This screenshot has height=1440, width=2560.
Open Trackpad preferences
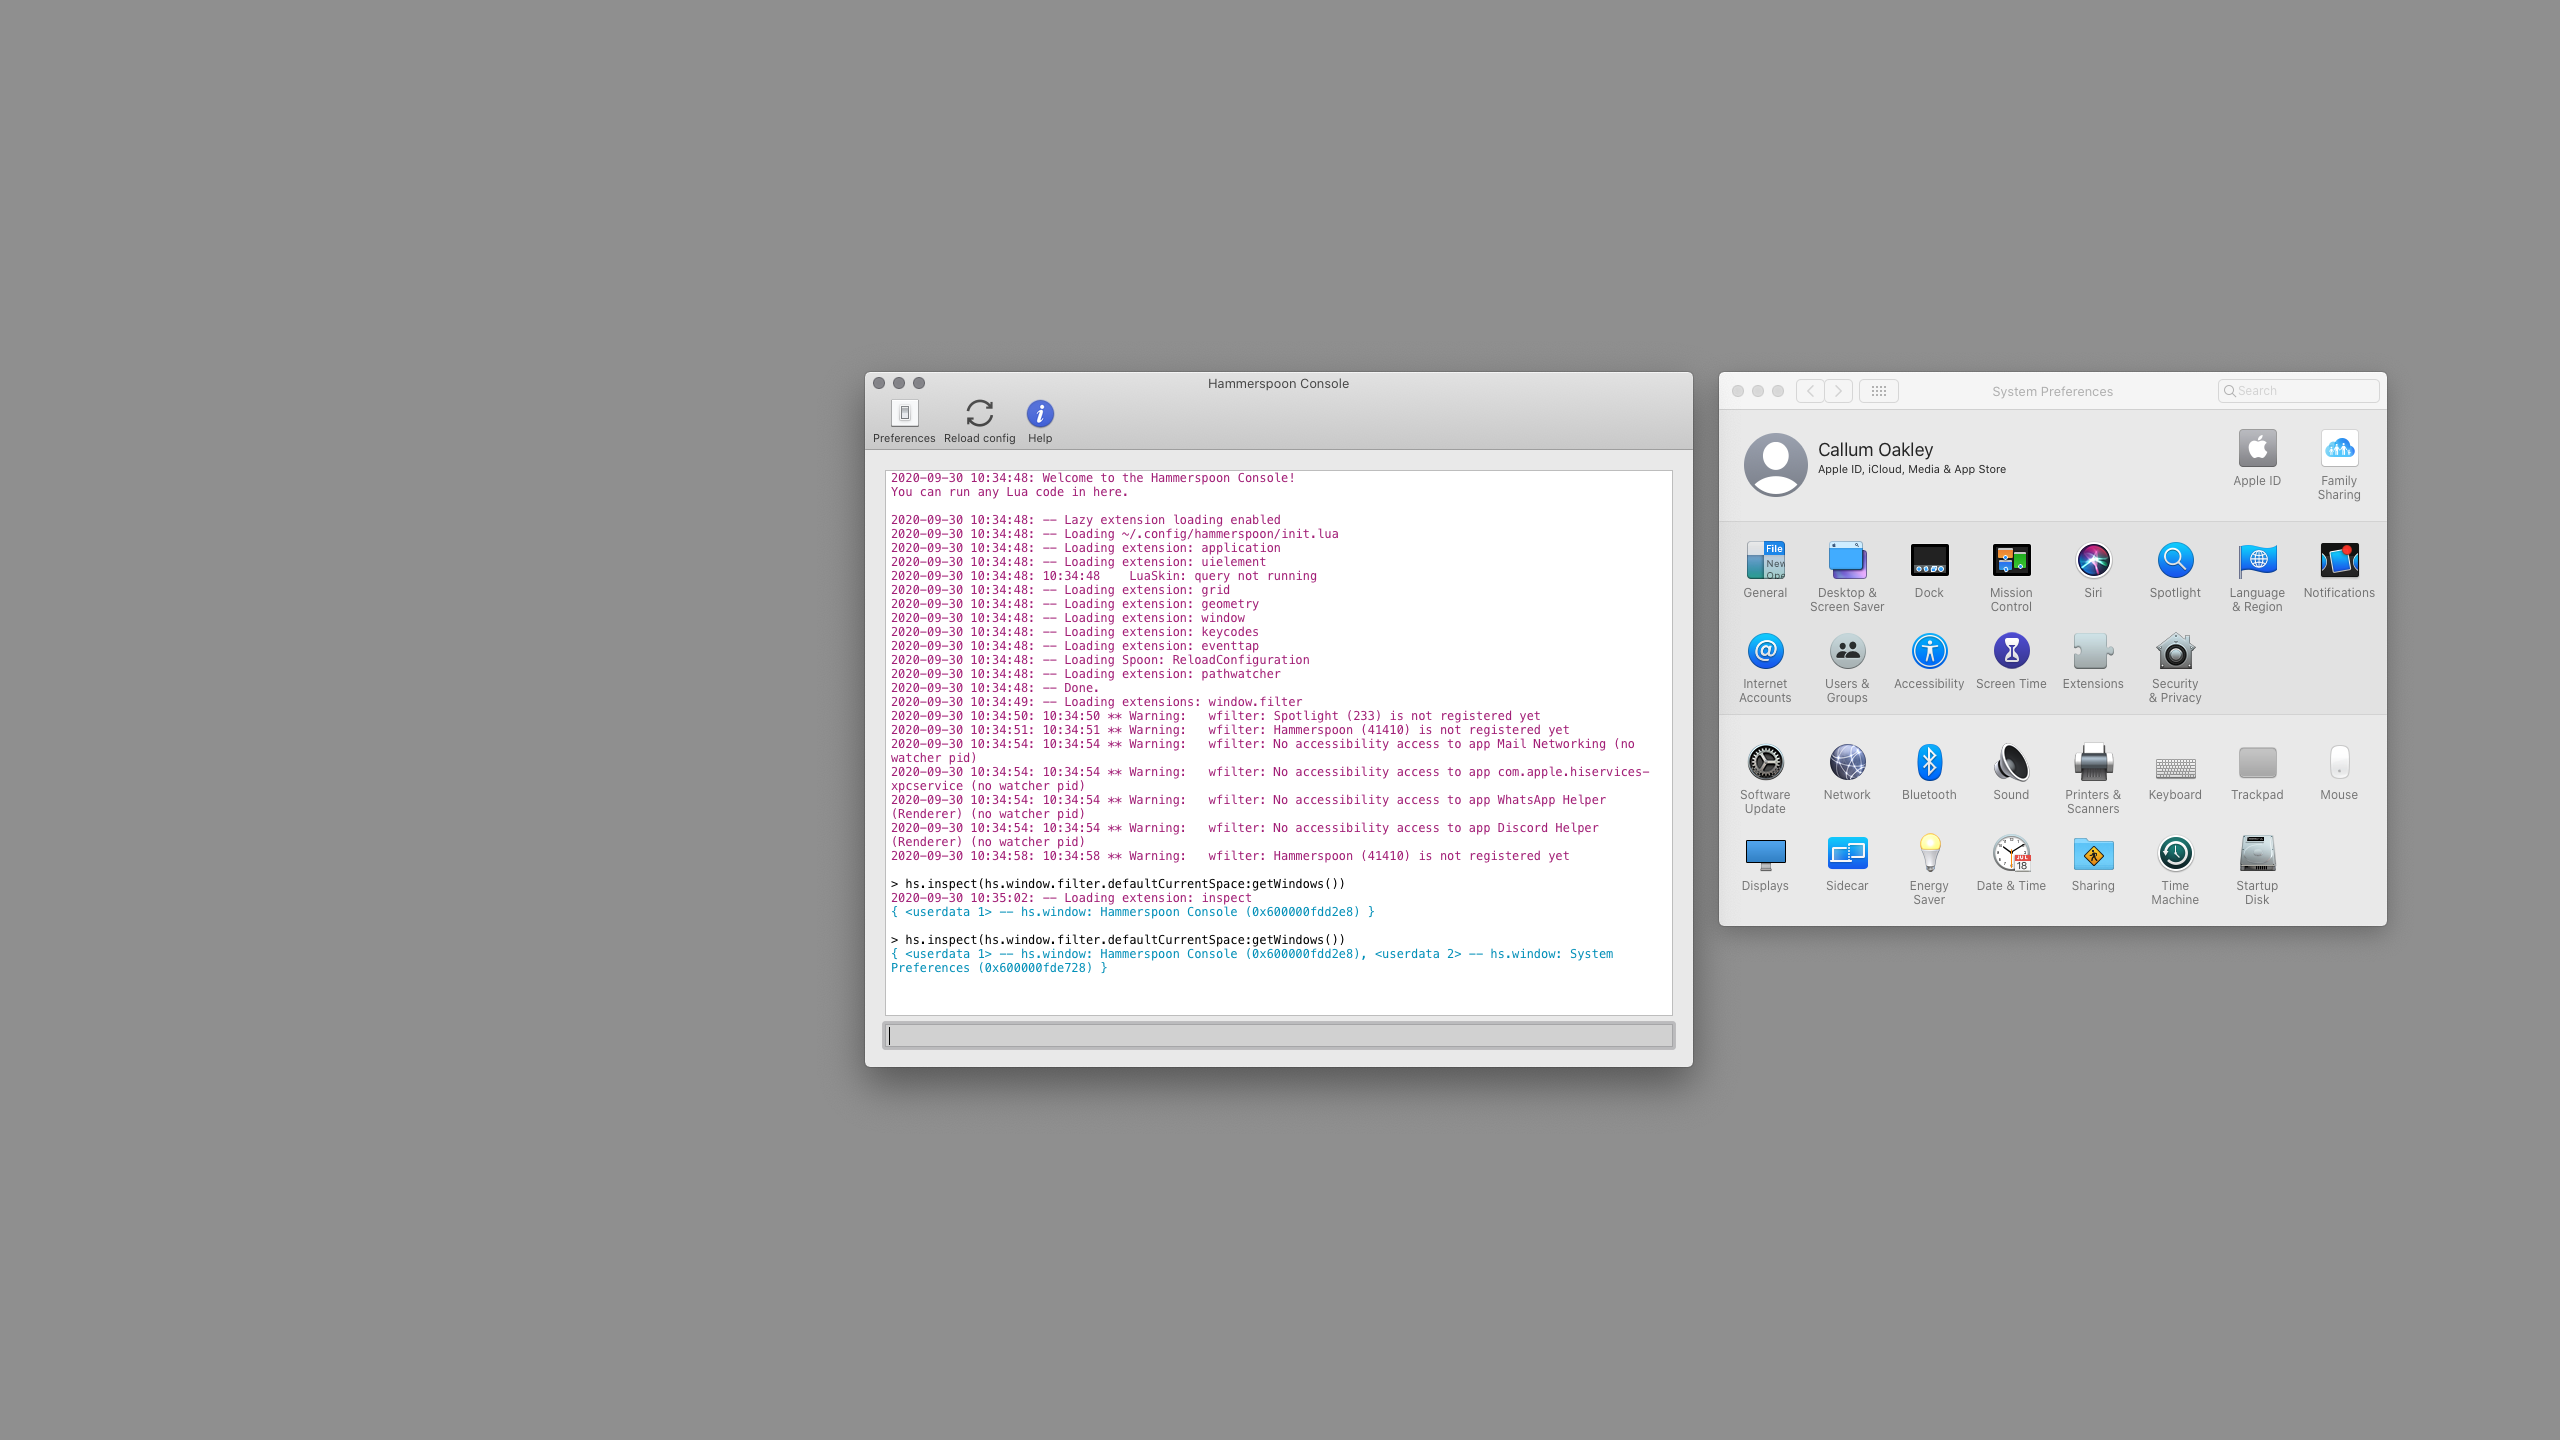pyautogui.click(x=2257, y=773)
